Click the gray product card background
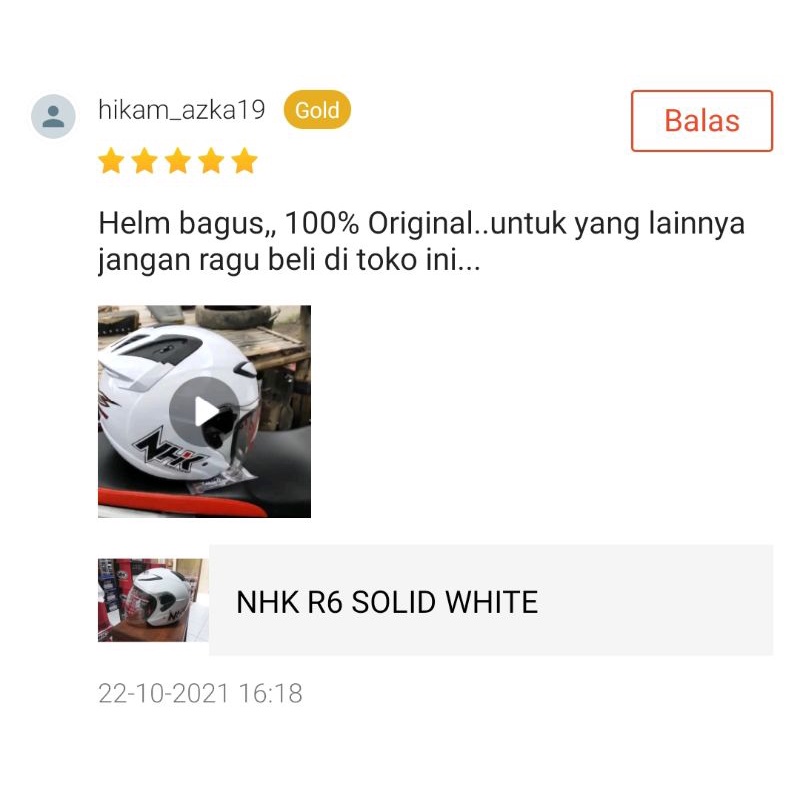Viewport: 800px width, 800px height. (491, 600)
